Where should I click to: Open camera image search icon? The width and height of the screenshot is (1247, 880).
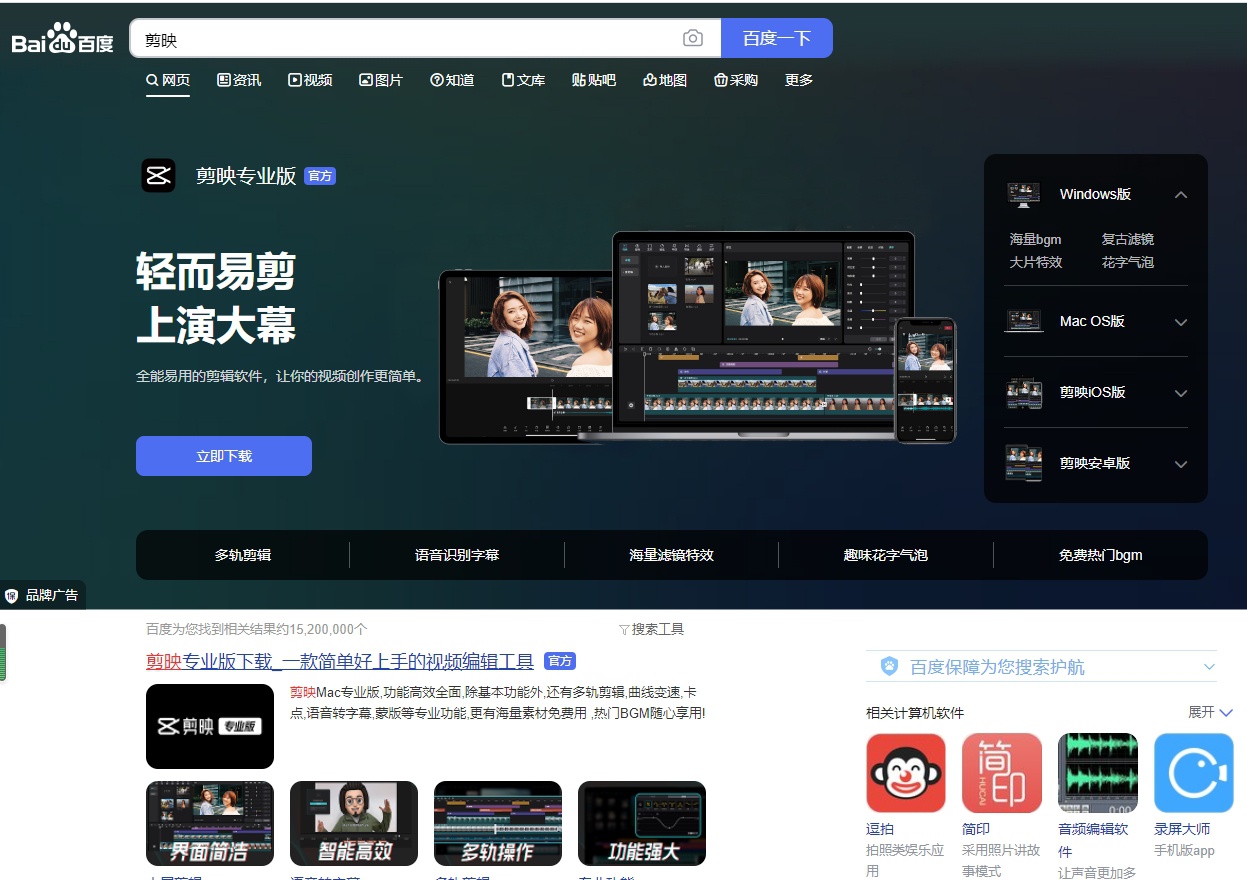click(693, 38)
